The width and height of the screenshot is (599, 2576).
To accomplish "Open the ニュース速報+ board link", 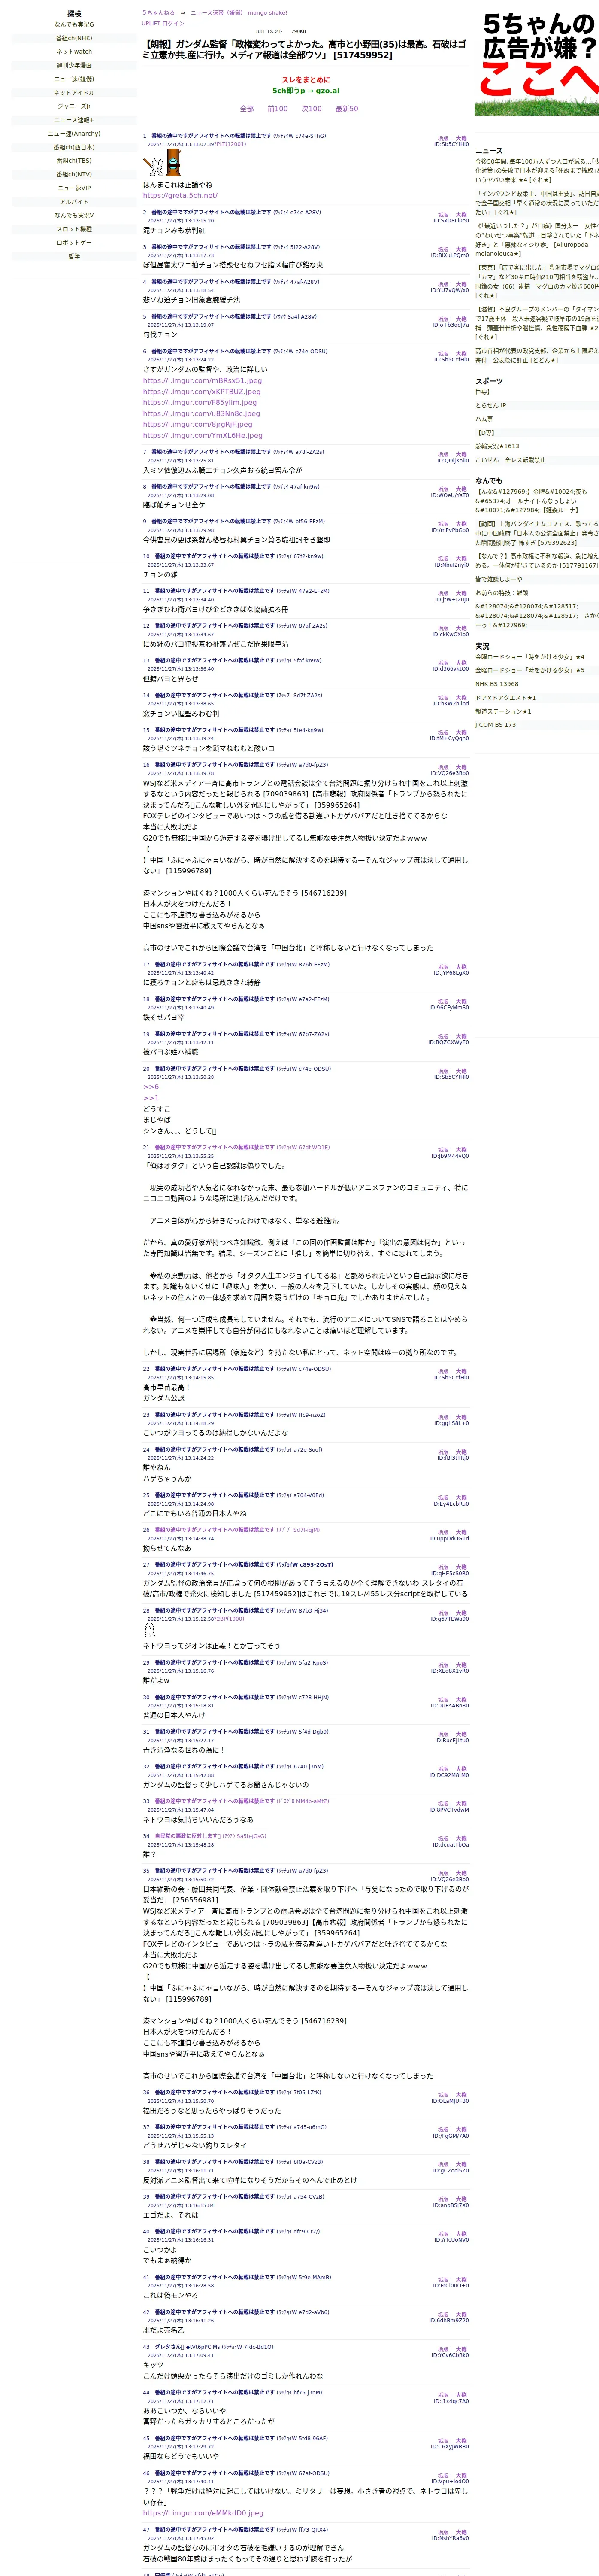I will (x=74, y=120).
